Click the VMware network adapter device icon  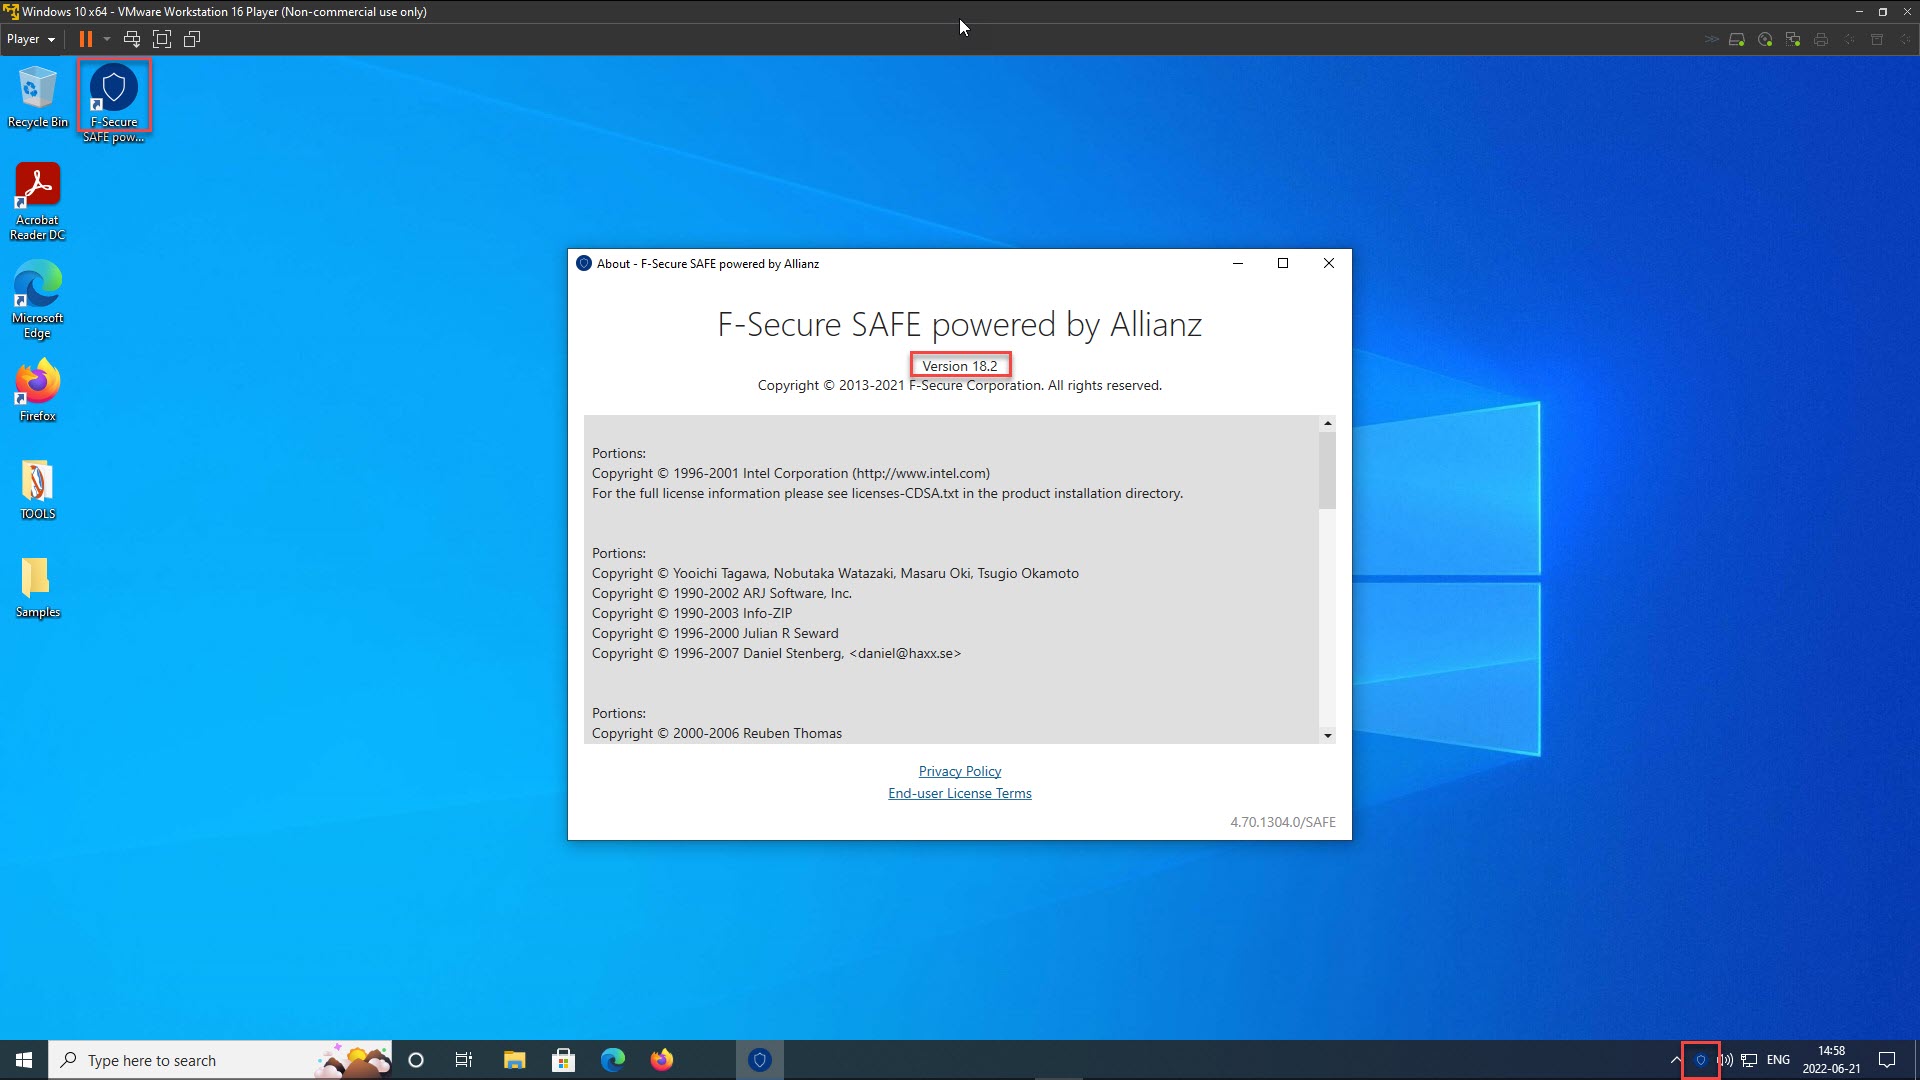tap(1793, 40)
